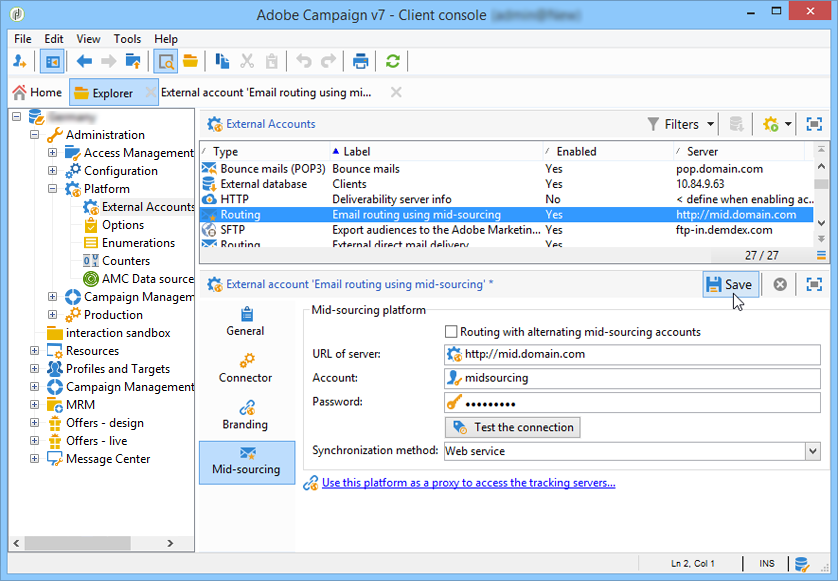Viewport: 838px width, 581px height.
Task: Click the Redo arrow icon
Action: click(328, 61)
